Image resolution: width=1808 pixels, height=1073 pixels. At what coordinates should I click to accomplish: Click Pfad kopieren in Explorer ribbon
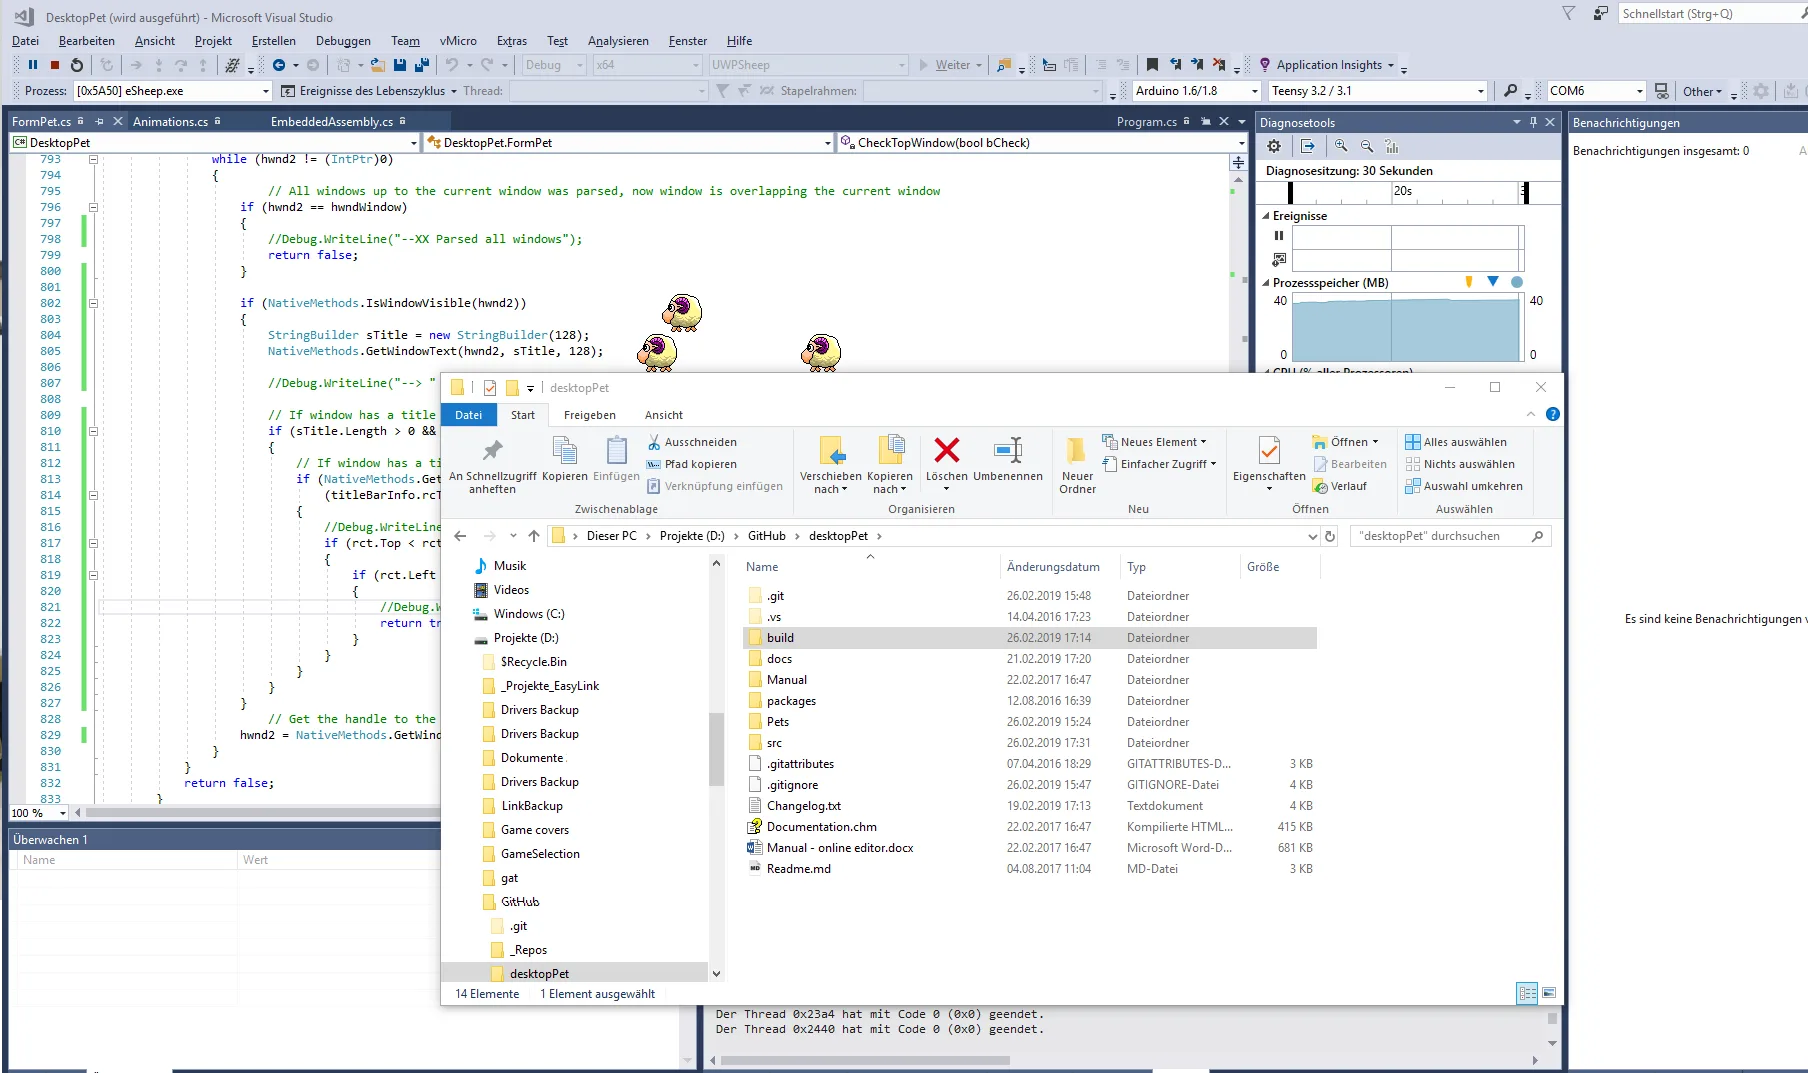692,464
